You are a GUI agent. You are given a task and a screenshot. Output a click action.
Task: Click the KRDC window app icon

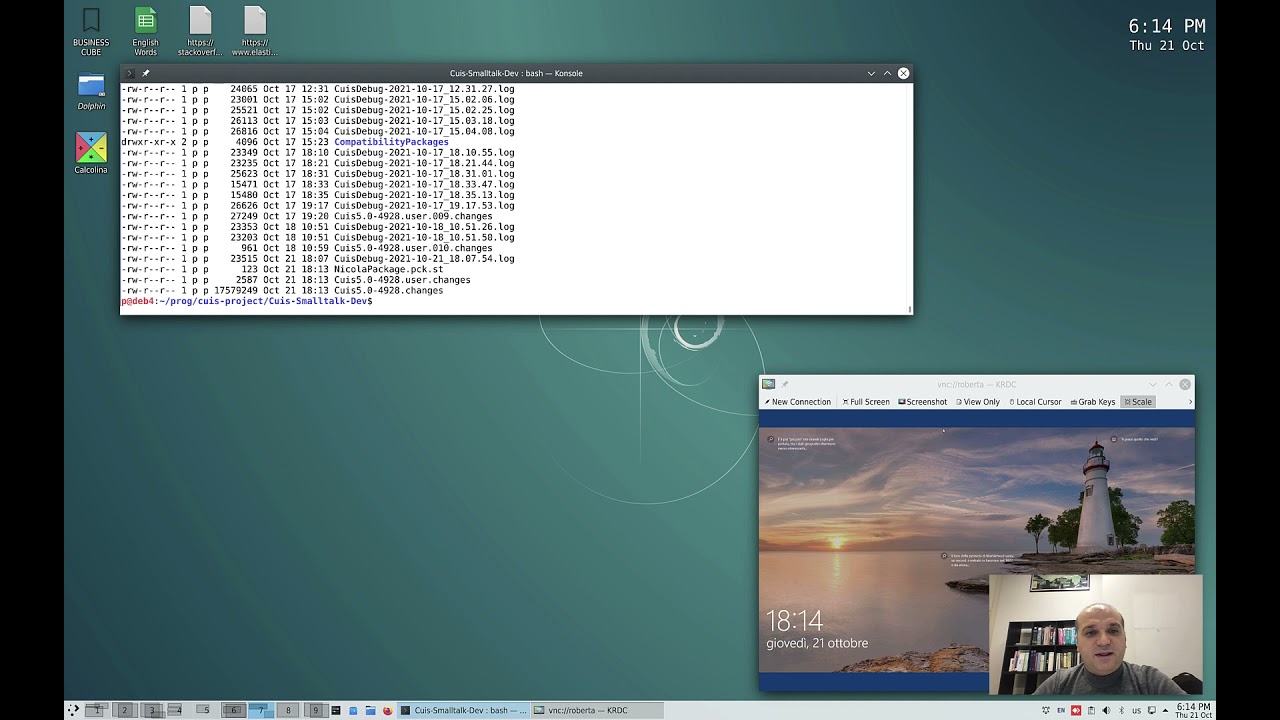(x=768, y=384)
